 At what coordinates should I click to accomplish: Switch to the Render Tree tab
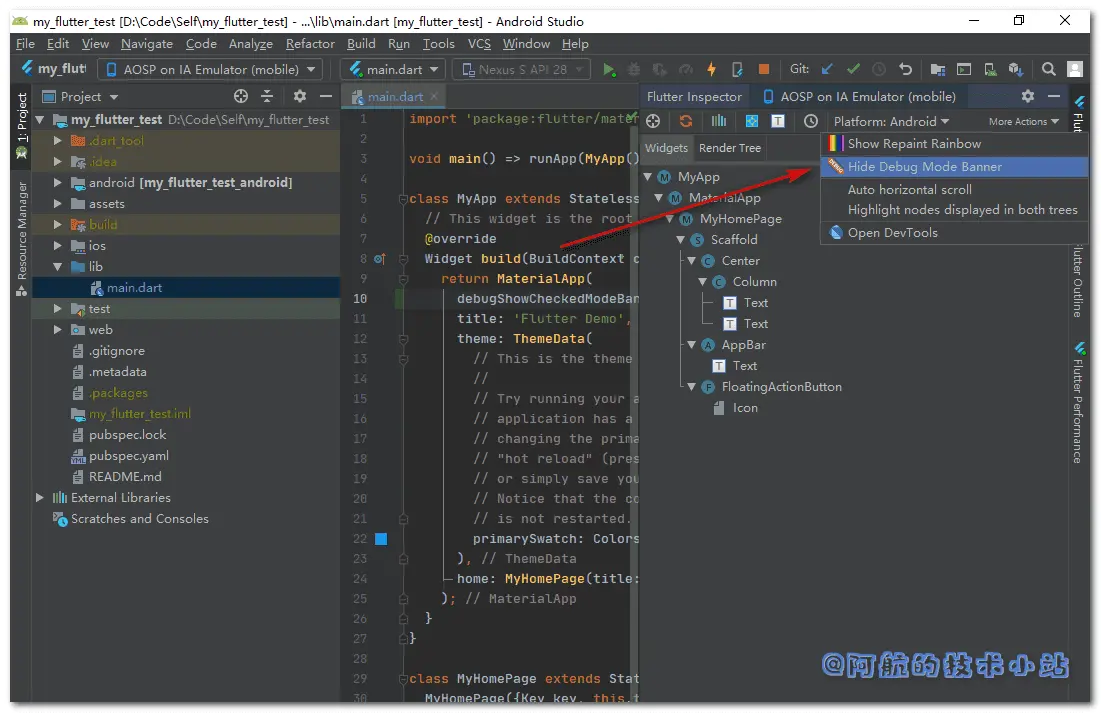tap(729, 148)
